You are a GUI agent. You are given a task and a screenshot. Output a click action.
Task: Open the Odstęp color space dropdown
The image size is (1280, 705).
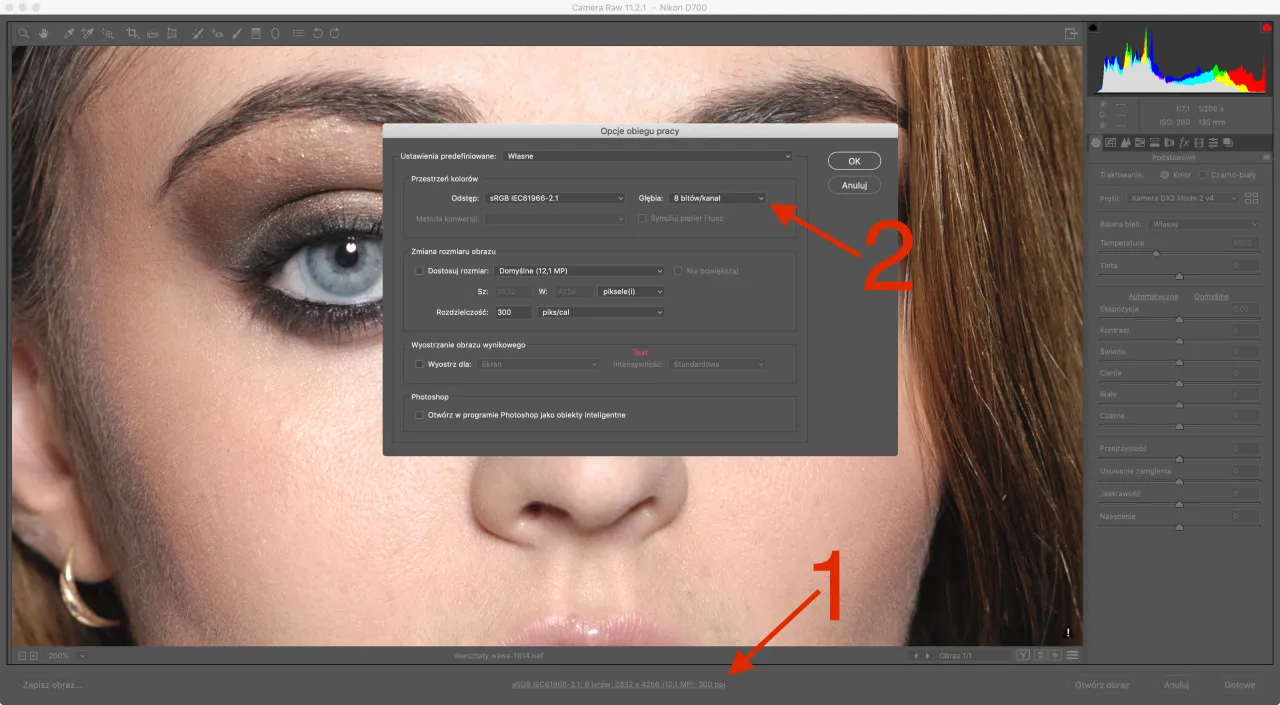pos(554,197)
